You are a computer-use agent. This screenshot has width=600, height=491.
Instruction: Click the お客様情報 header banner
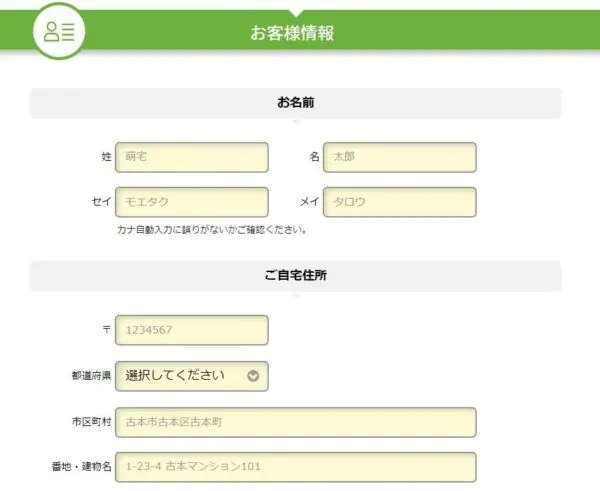click(300, 30)
